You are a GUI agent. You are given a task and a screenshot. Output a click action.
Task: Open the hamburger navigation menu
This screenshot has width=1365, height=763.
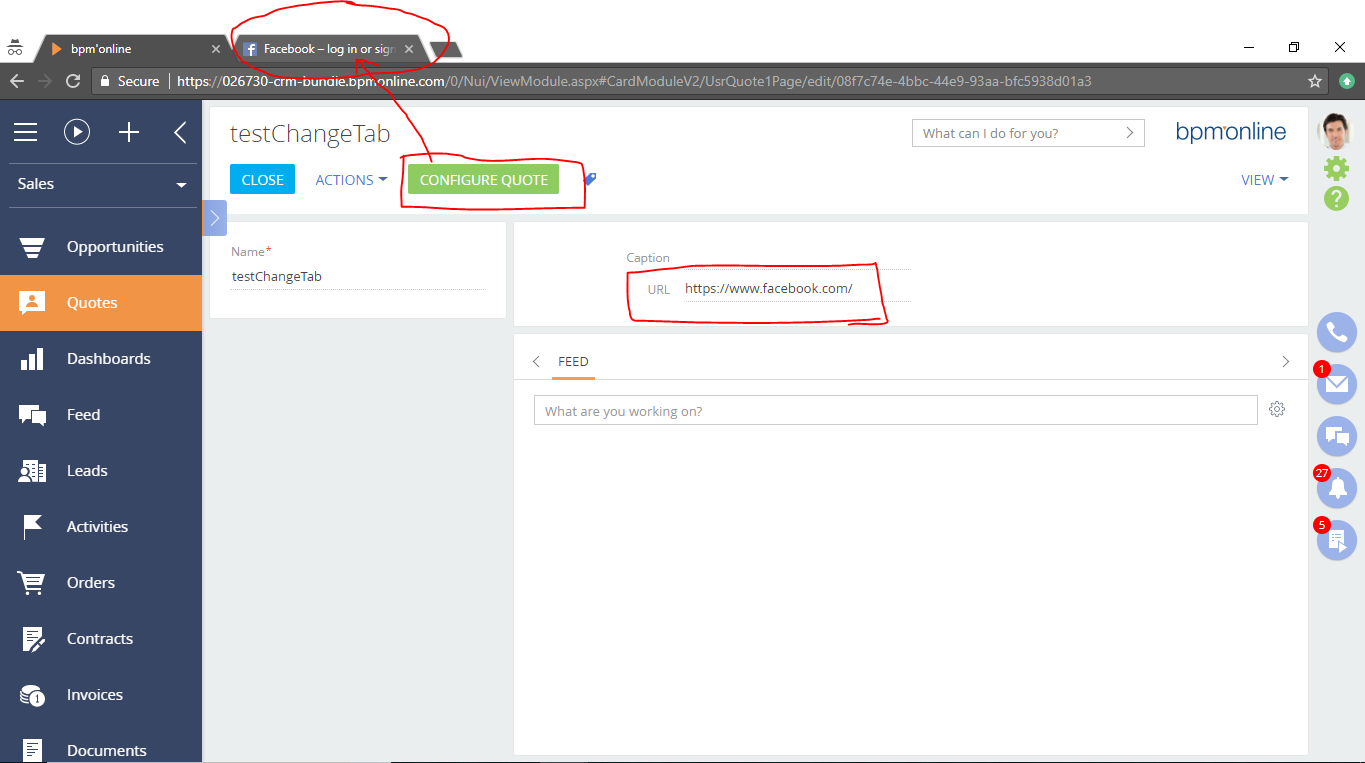click(25, 132)
